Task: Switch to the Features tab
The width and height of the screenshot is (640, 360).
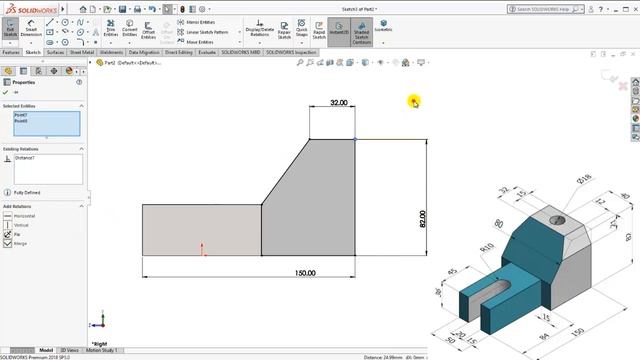Action: pyautogui.click(x=11, y=53)
